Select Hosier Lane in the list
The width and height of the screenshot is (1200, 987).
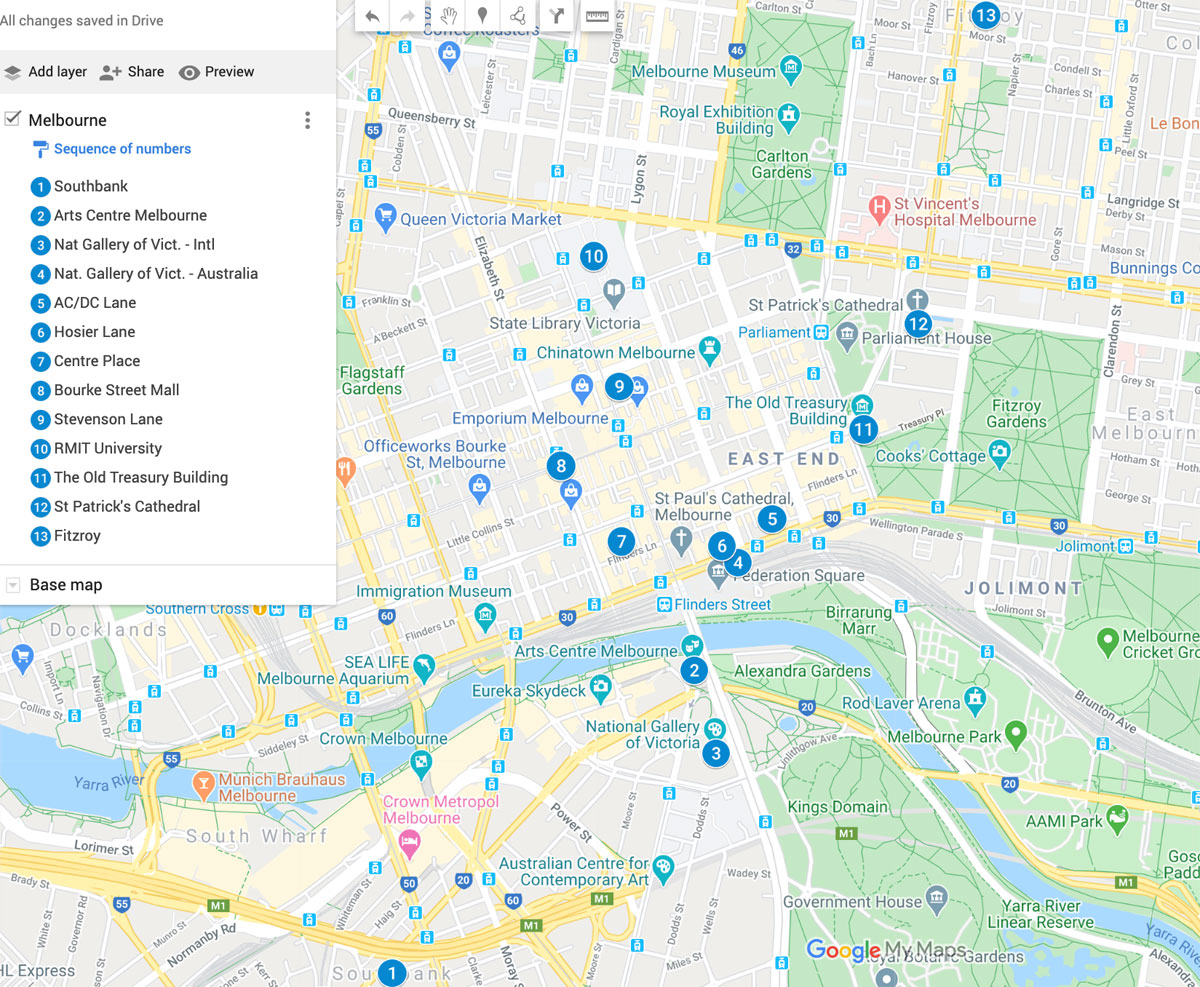tap(94, 331)
